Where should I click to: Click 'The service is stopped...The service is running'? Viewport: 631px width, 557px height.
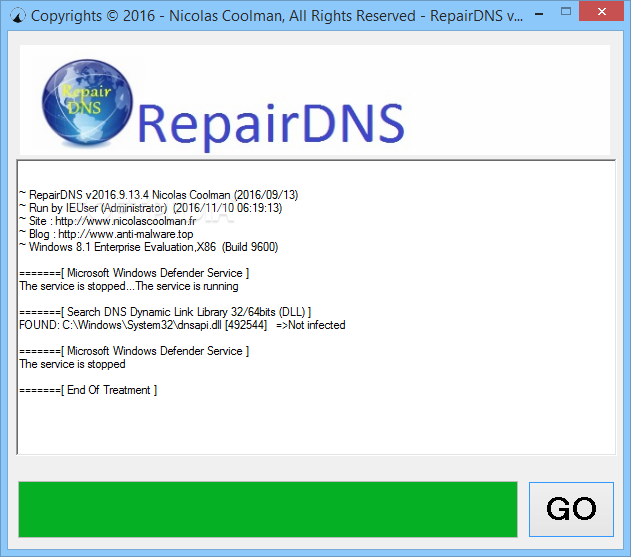[x=129, y=286]
